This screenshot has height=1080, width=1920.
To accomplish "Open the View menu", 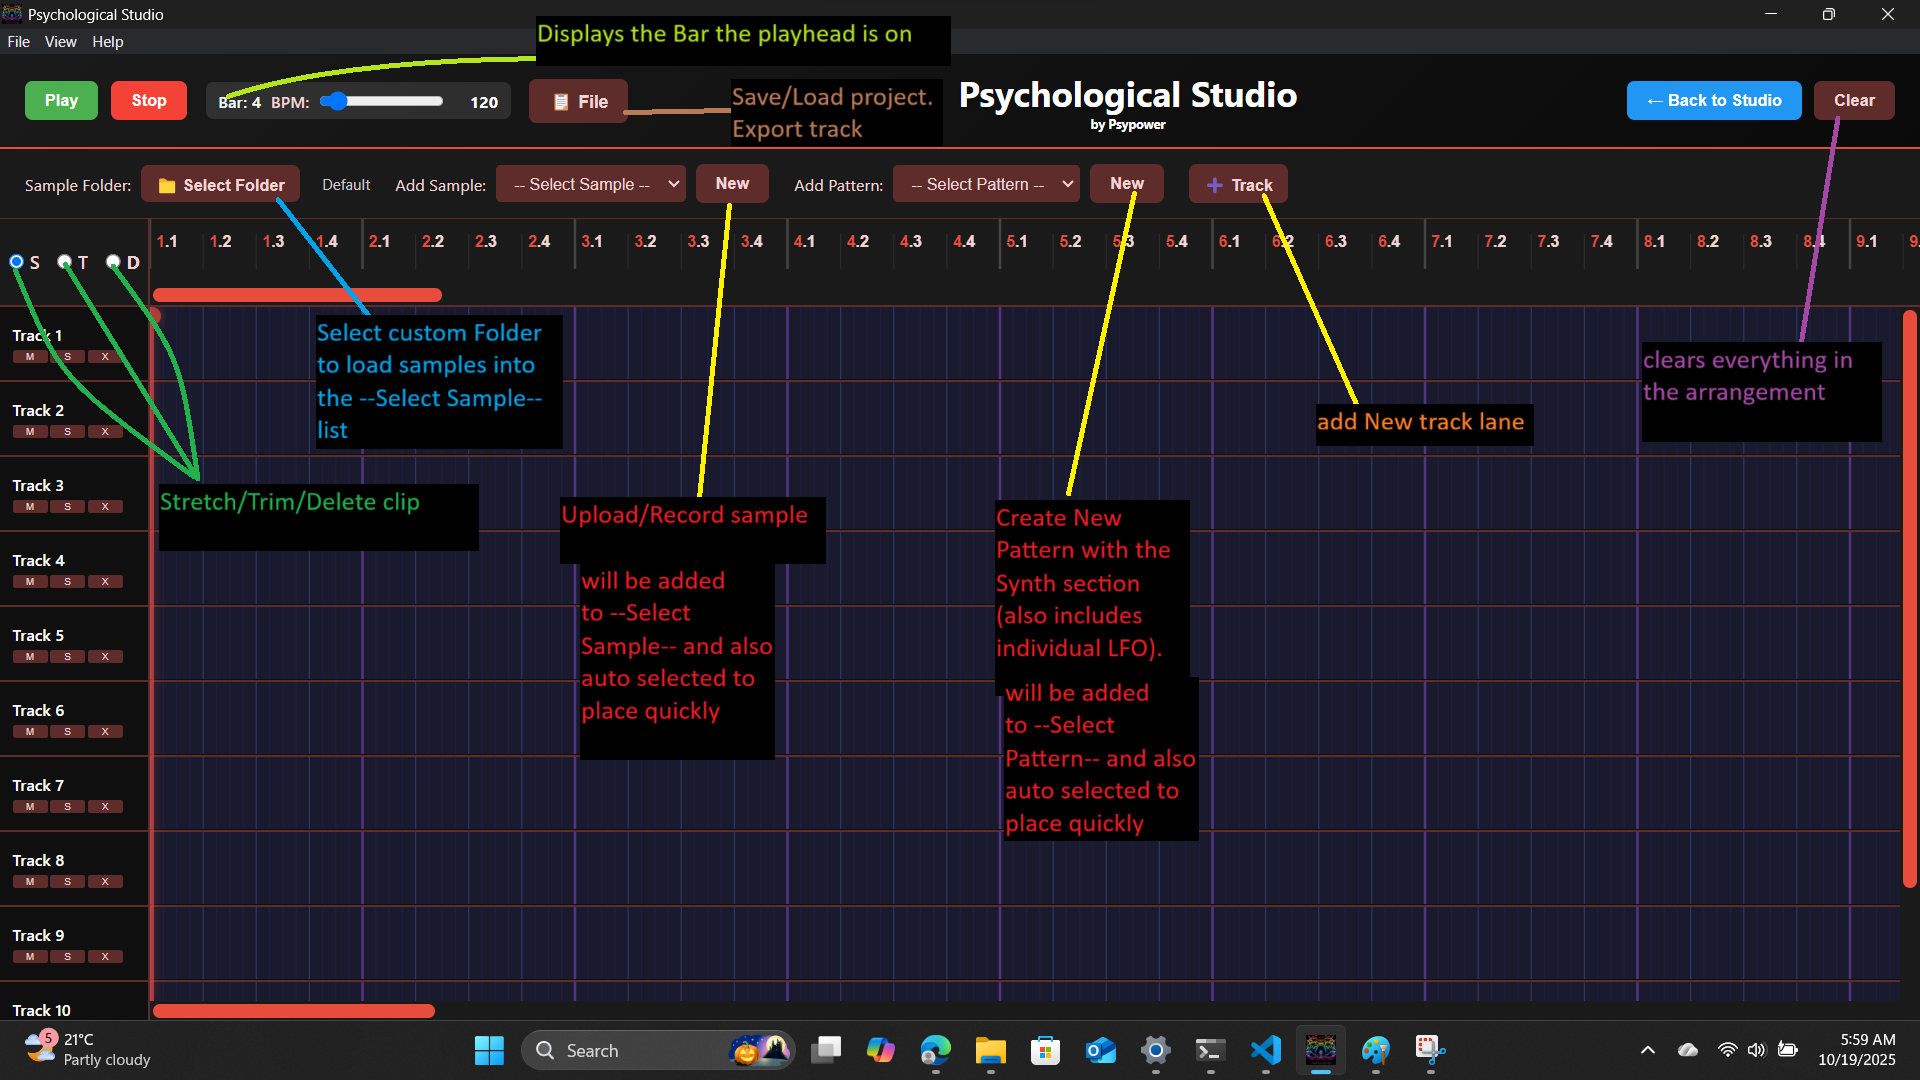I will point(60,42).
